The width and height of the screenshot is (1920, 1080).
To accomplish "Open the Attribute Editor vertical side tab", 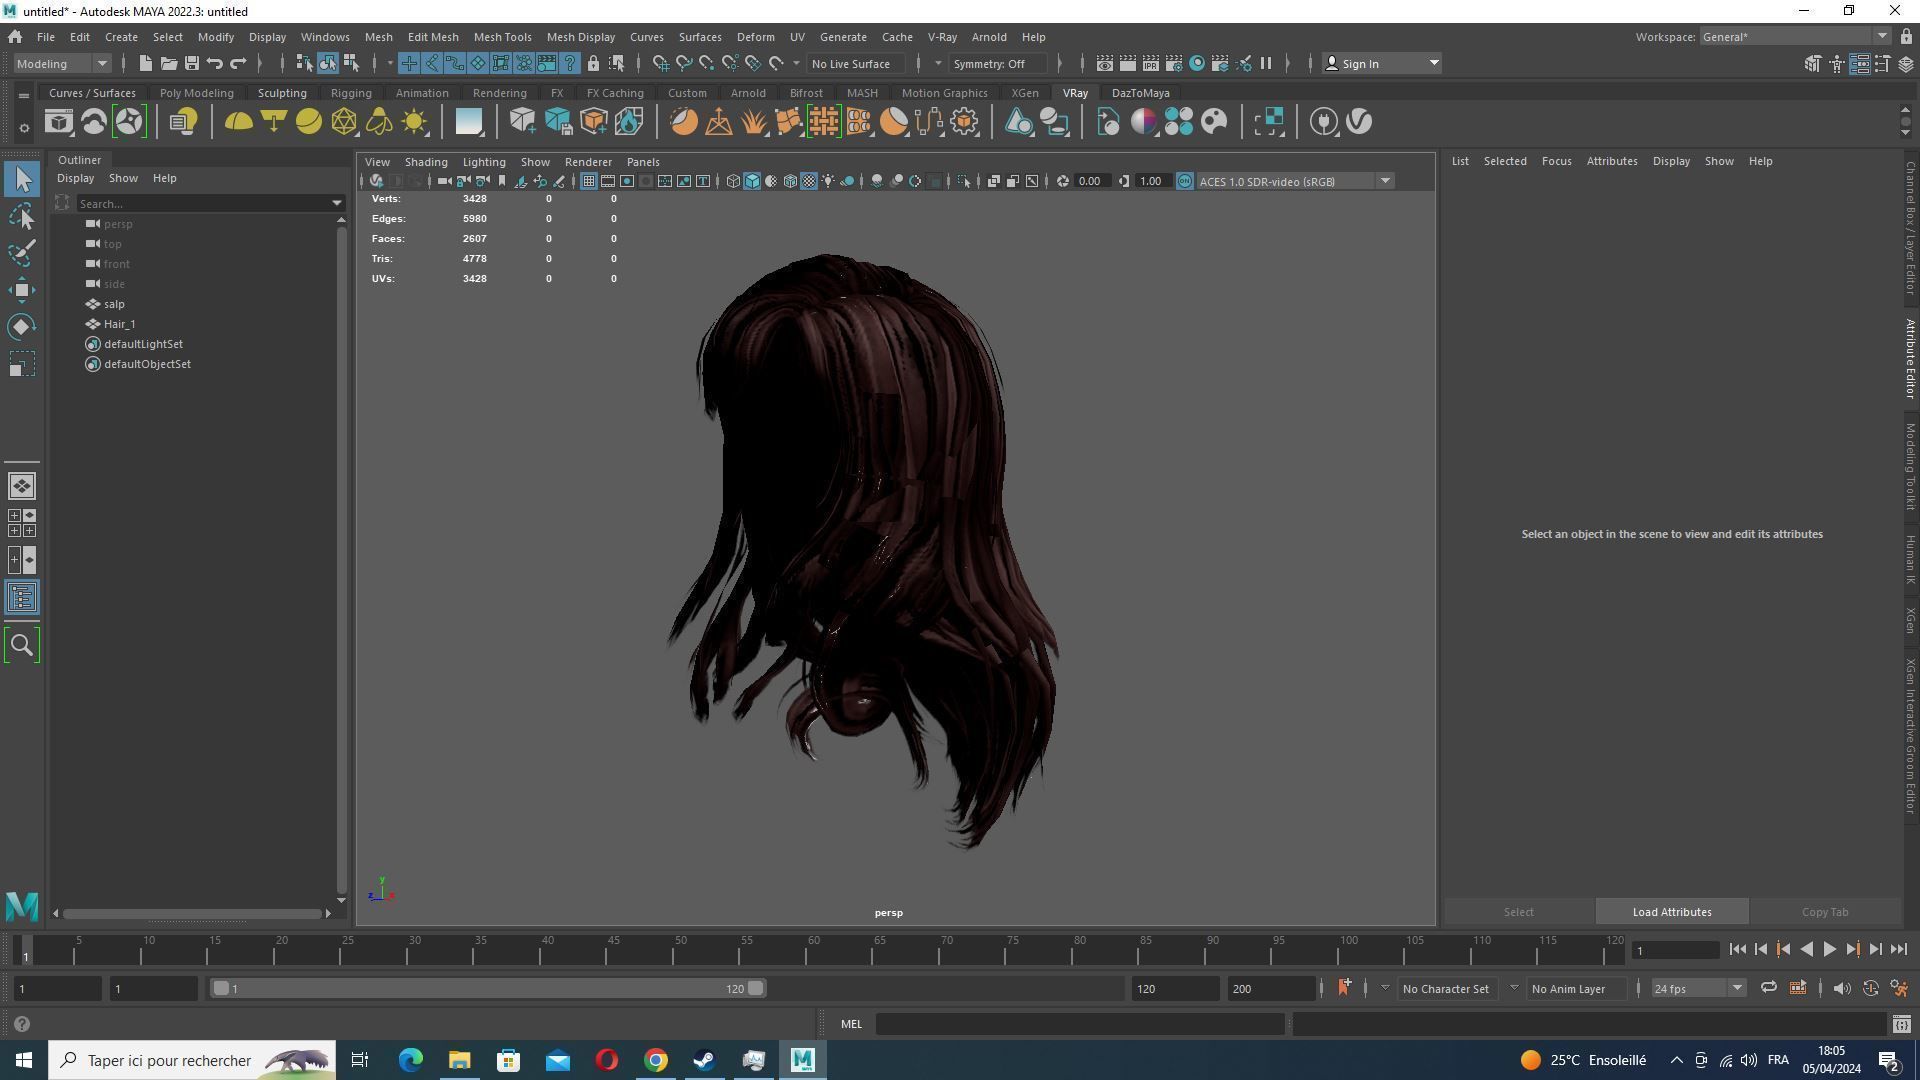I will coord(1909,359).
